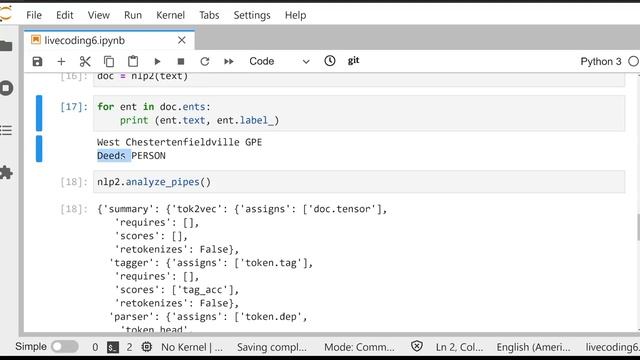Restart kernel and run all cells icon
Screen dimensions: 640x360
(x=229, y=61)
